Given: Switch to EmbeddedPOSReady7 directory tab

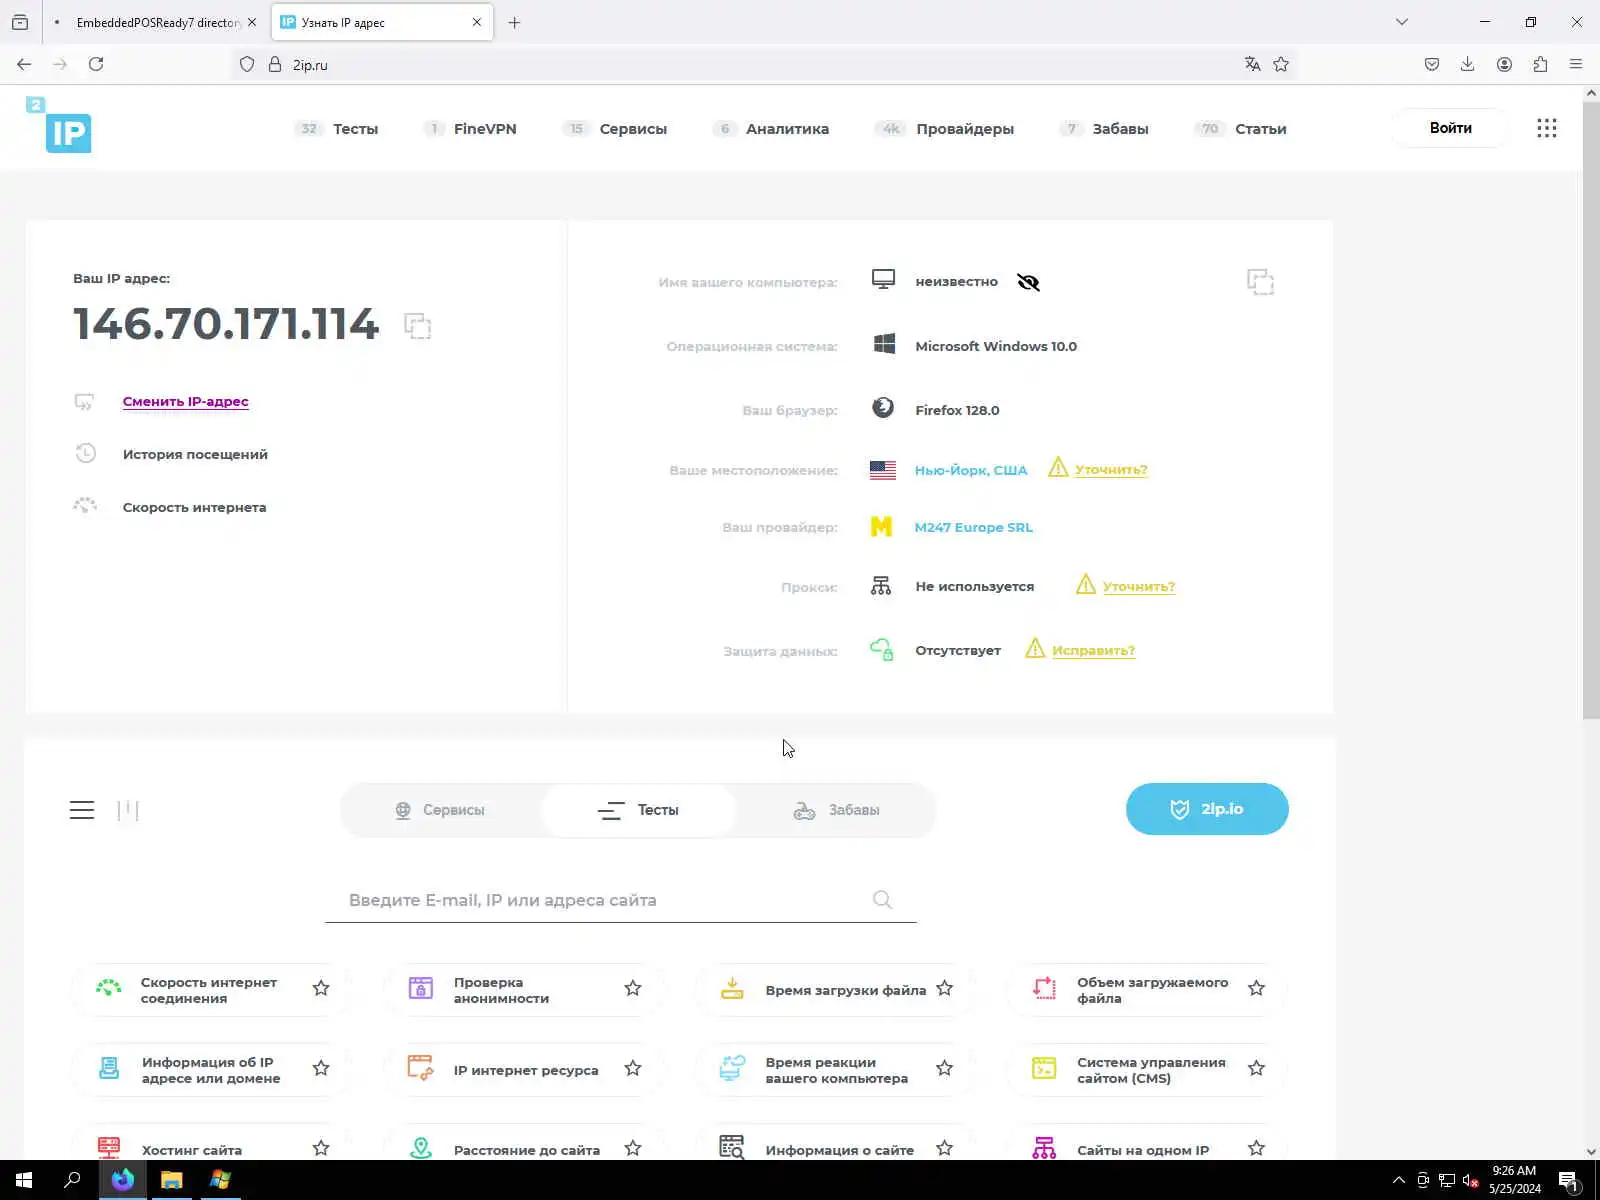Looking at the screenshot, I should 155,22.
